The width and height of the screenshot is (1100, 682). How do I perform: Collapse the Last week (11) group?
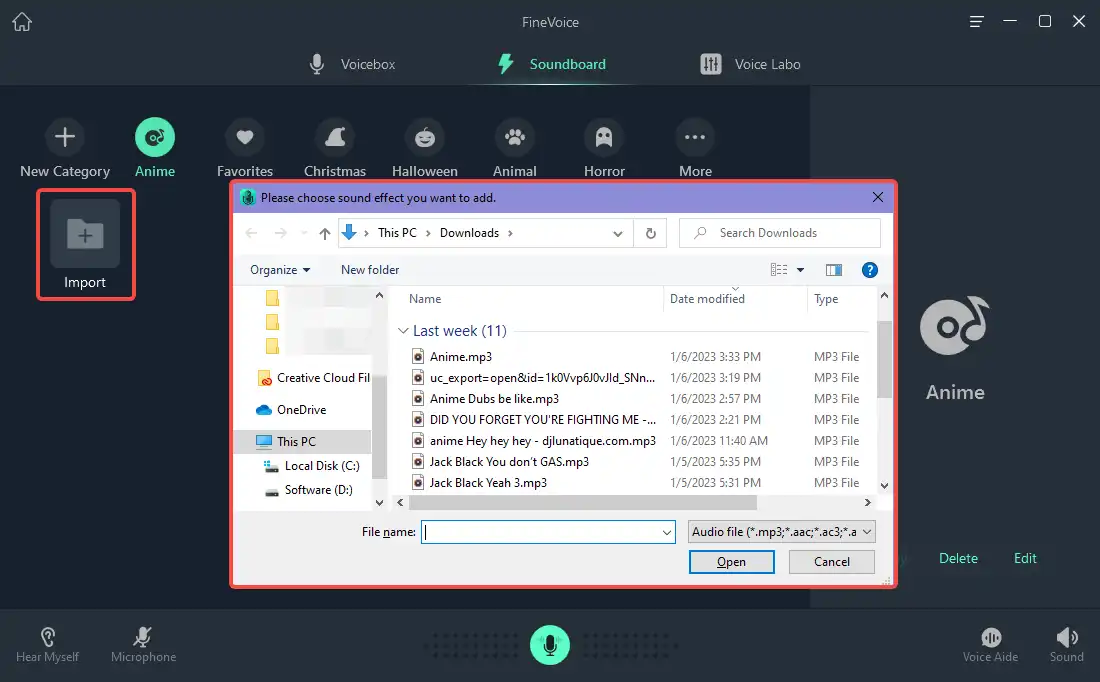pos(403,330)
